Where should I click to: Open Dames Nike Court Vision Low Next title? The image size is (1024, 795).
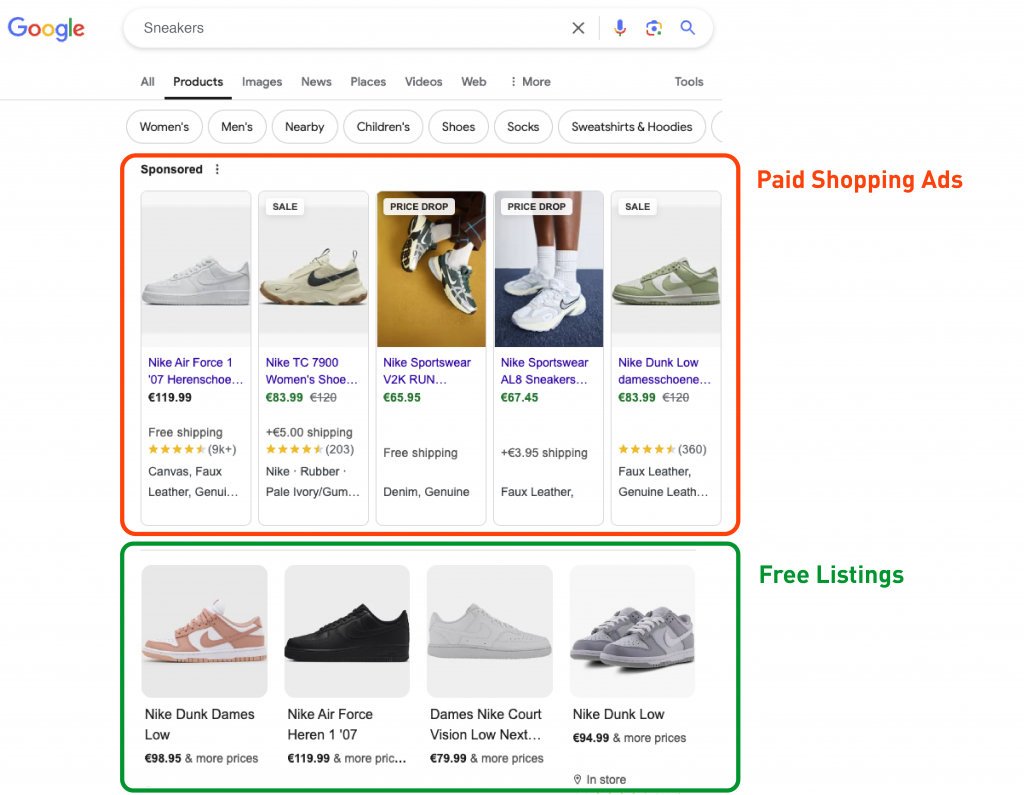click(486, 724)
